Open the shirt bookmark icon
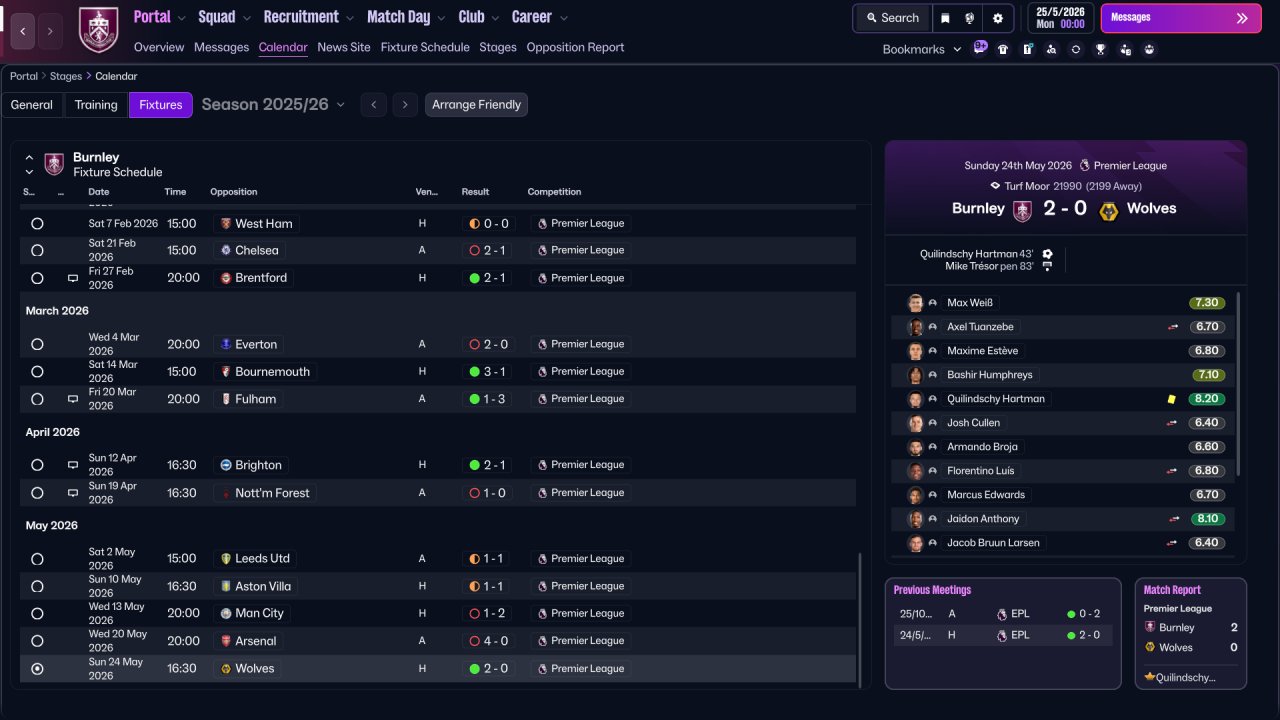The image size is (1280, 720). click(1003, 49)
